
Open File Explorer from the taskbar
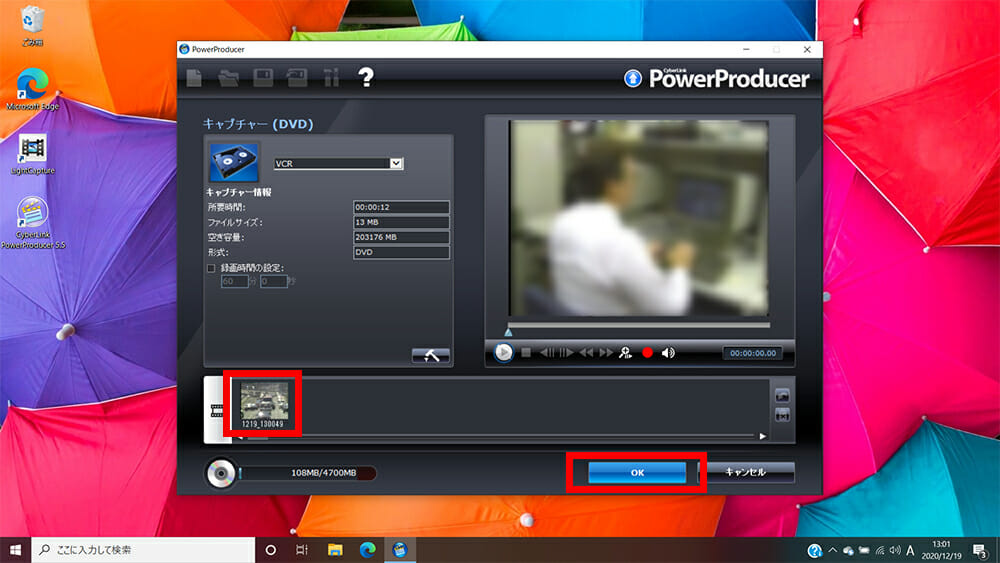click(335, 550)
